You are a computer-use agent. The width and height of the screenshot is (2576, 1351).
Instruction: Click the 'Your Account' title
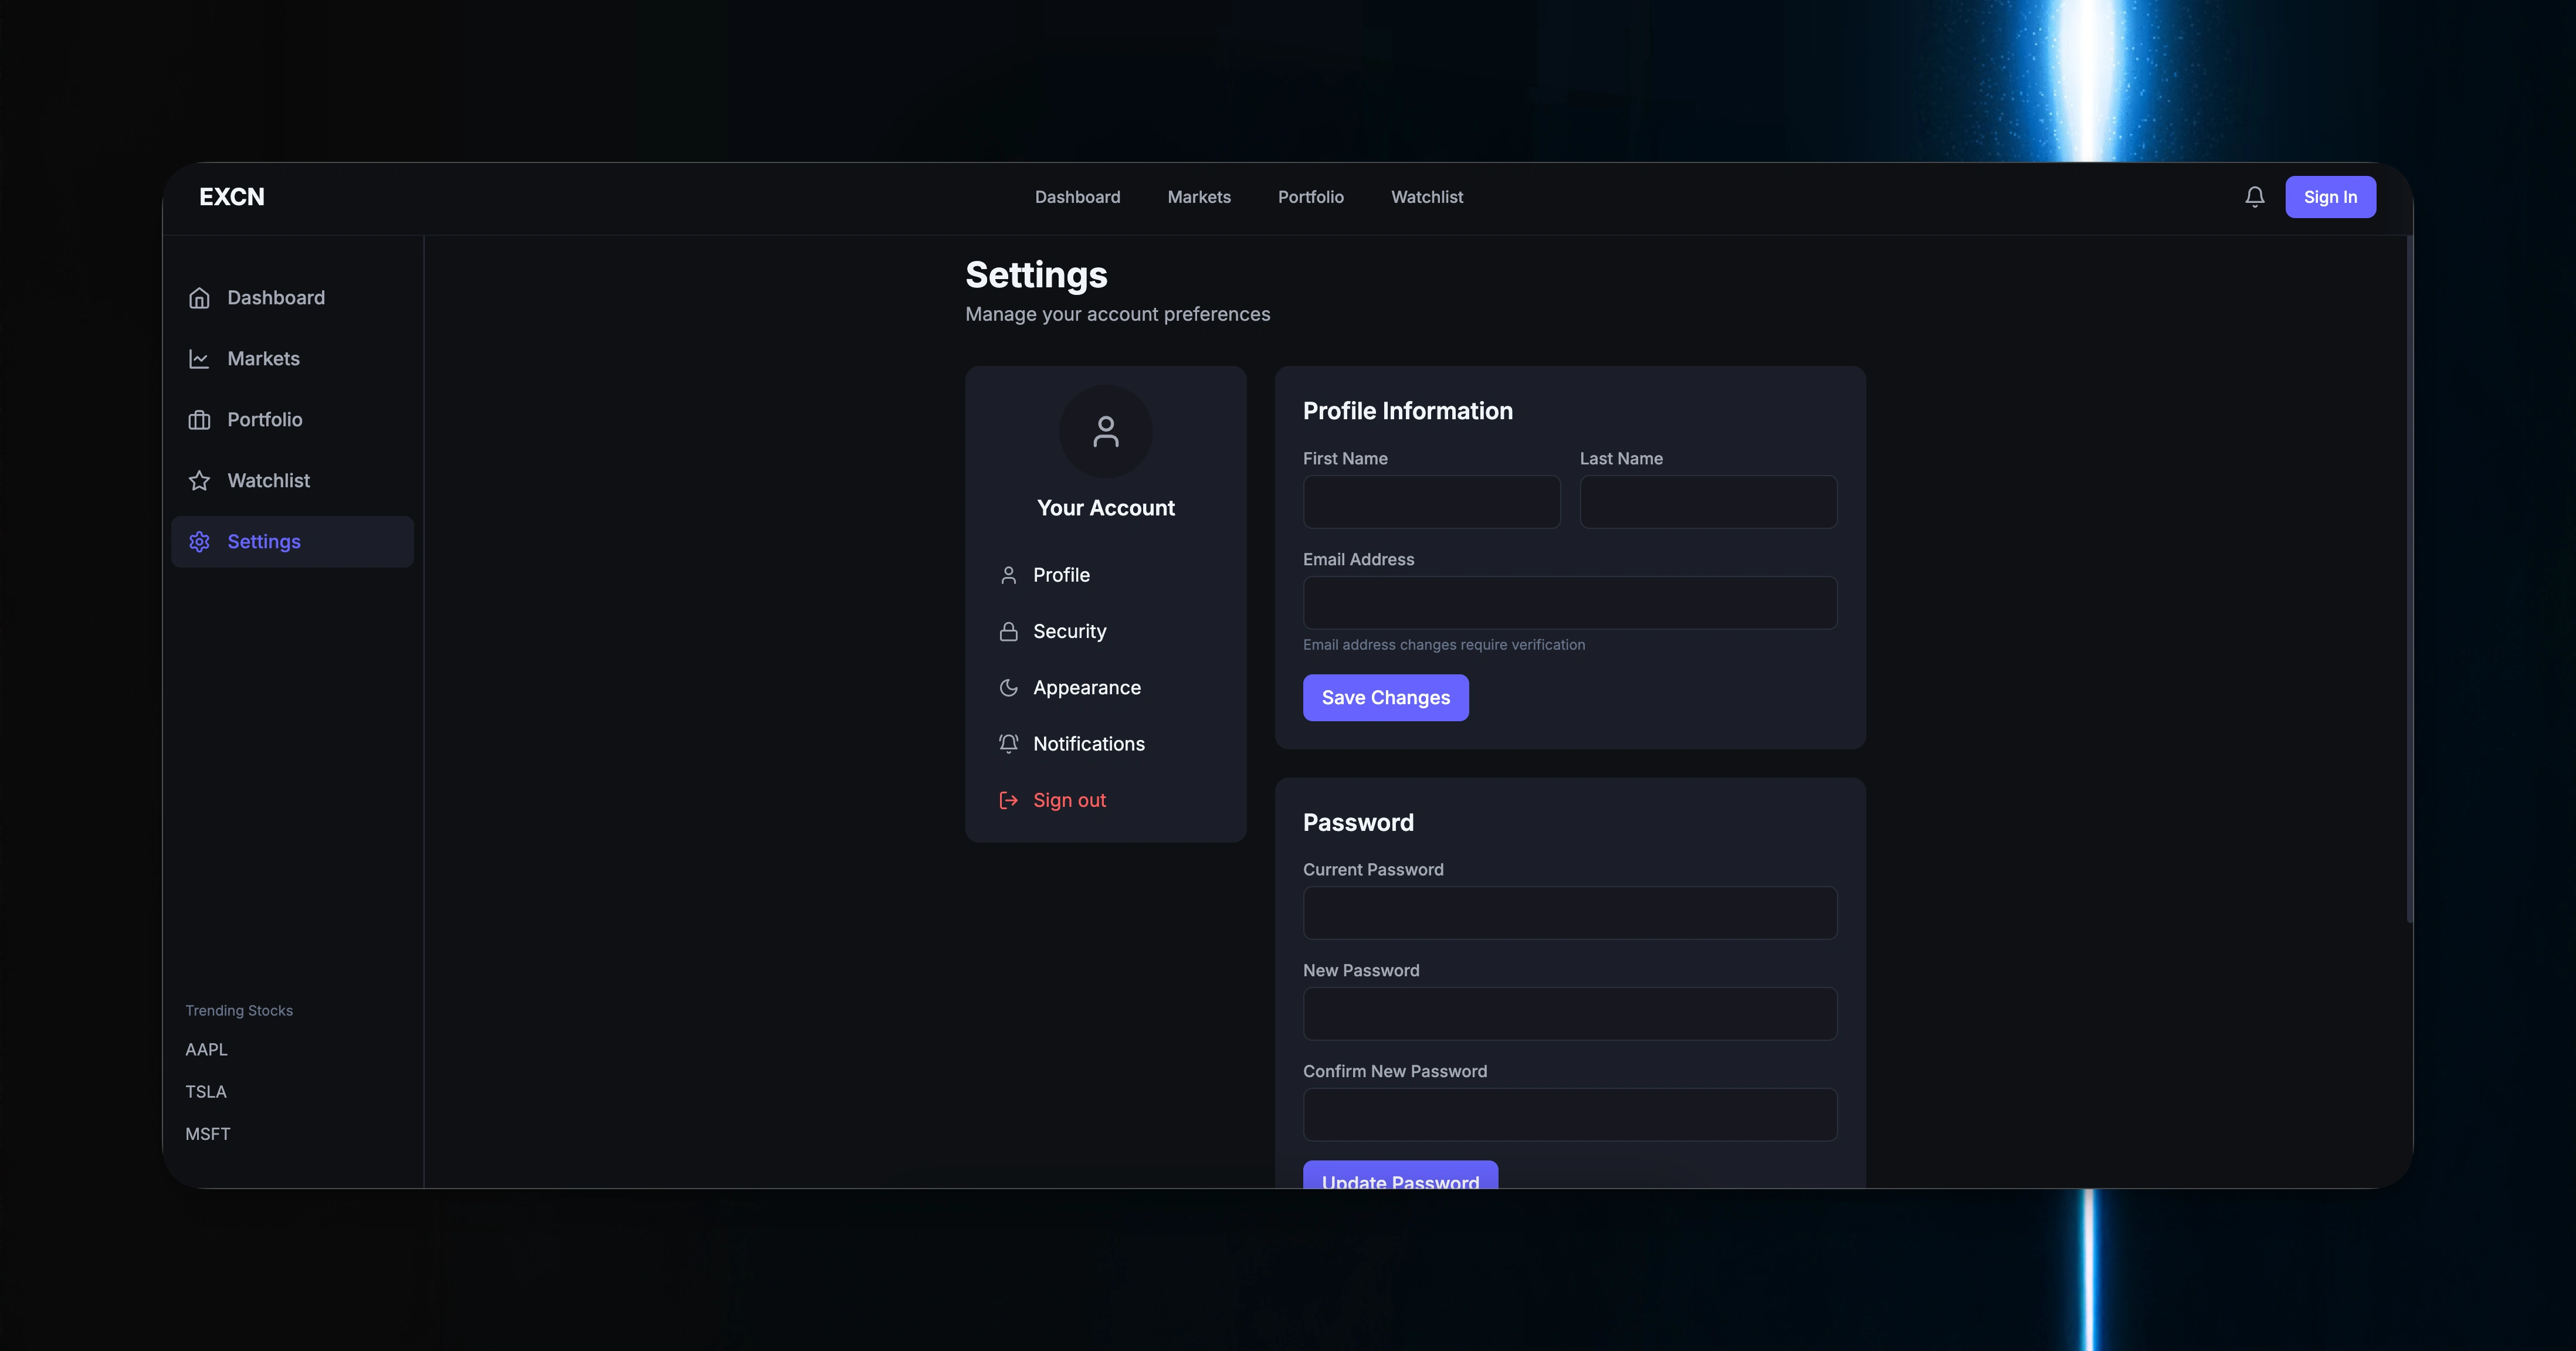[1106, 508]
